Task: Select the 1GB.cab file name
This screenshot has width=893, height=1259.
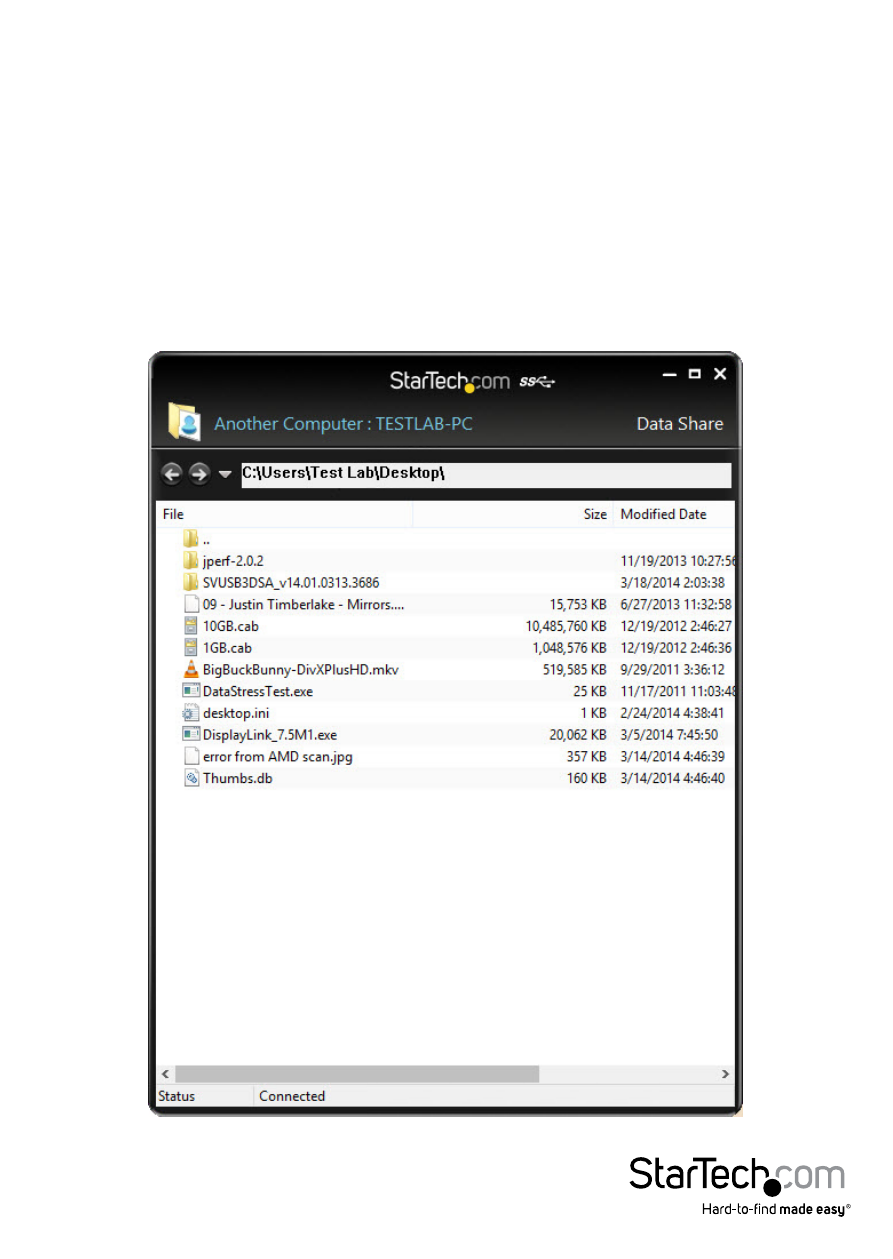Action: [x=227, y=647]
